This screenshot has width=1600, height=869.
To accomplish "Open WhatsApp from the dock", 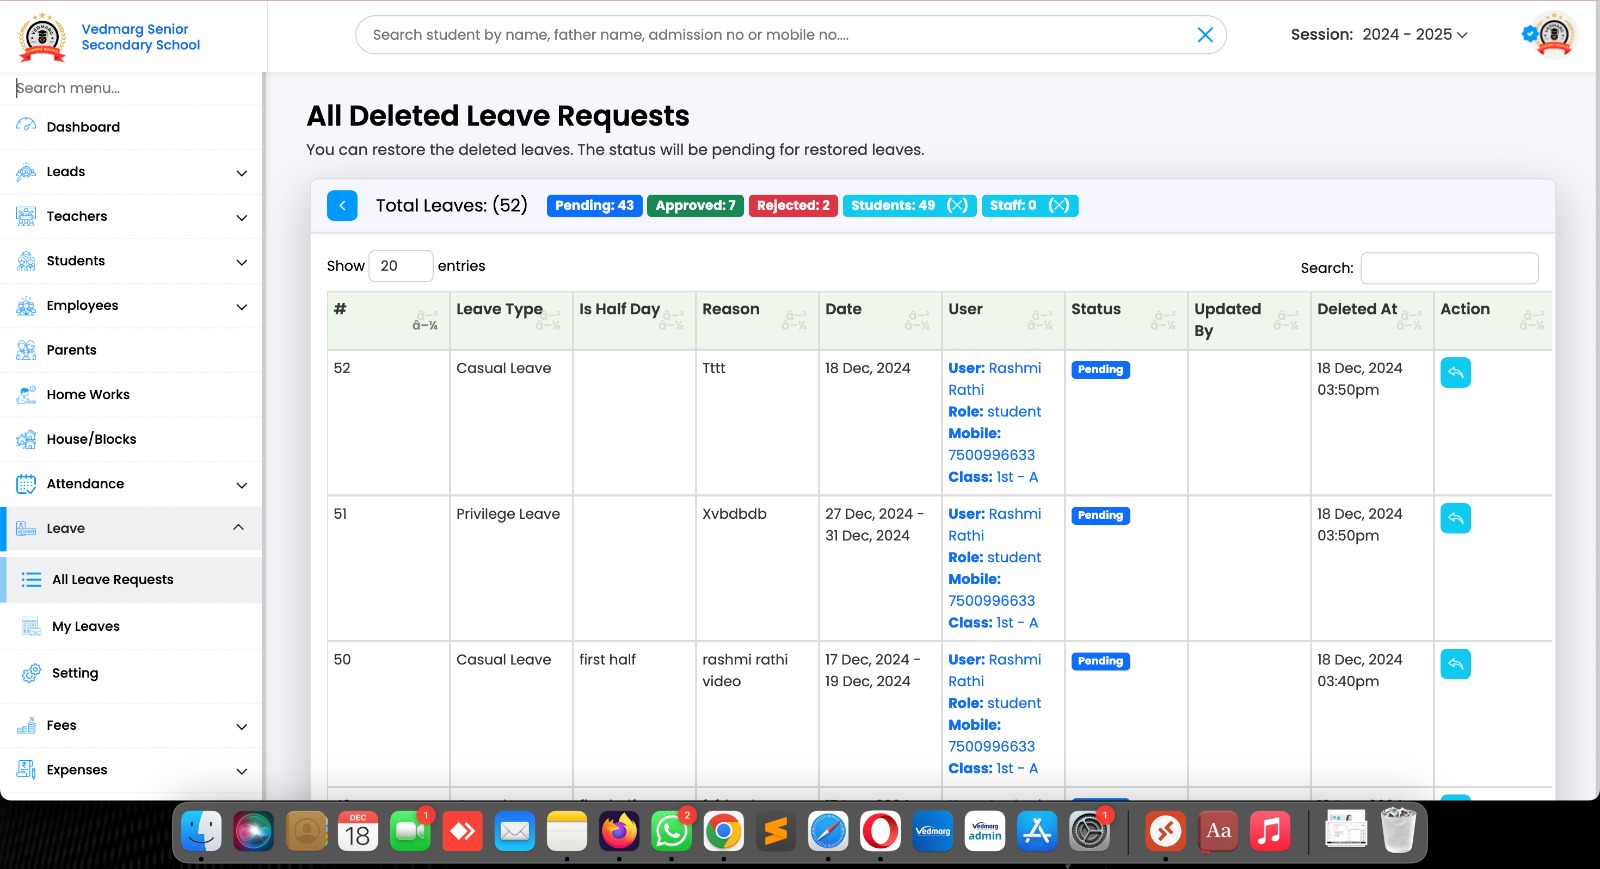I will click(671, 831).
